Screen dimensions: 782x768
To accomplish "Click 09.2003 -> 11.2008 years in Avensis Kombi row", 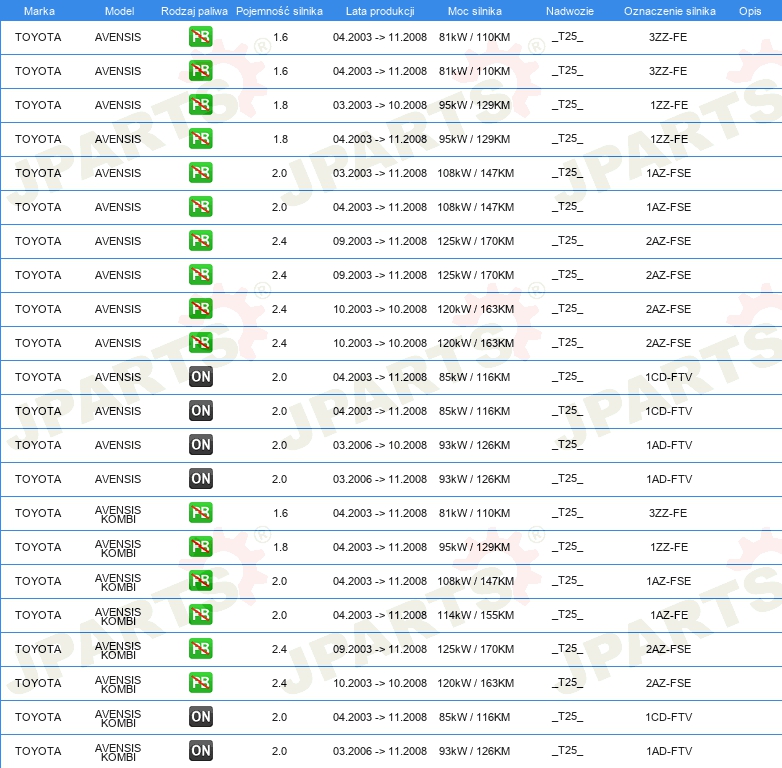I will tap(380, 649).
